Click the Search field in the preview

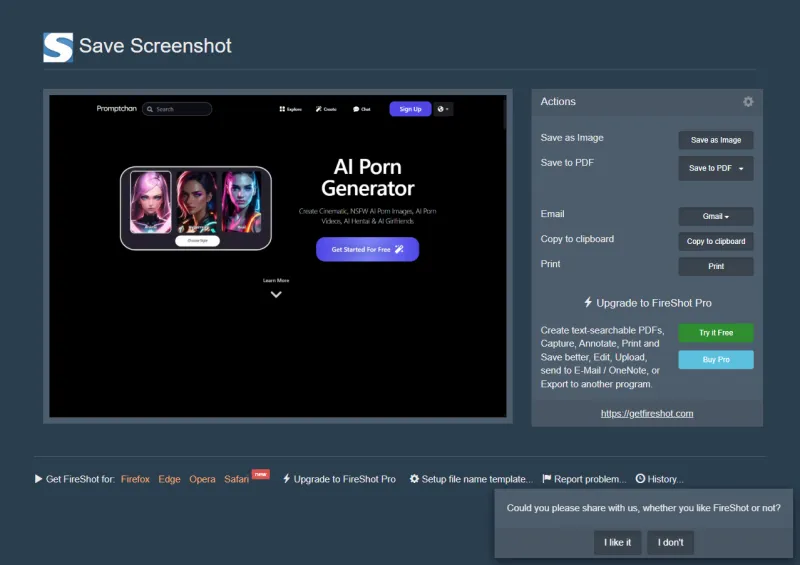point(177,109)
